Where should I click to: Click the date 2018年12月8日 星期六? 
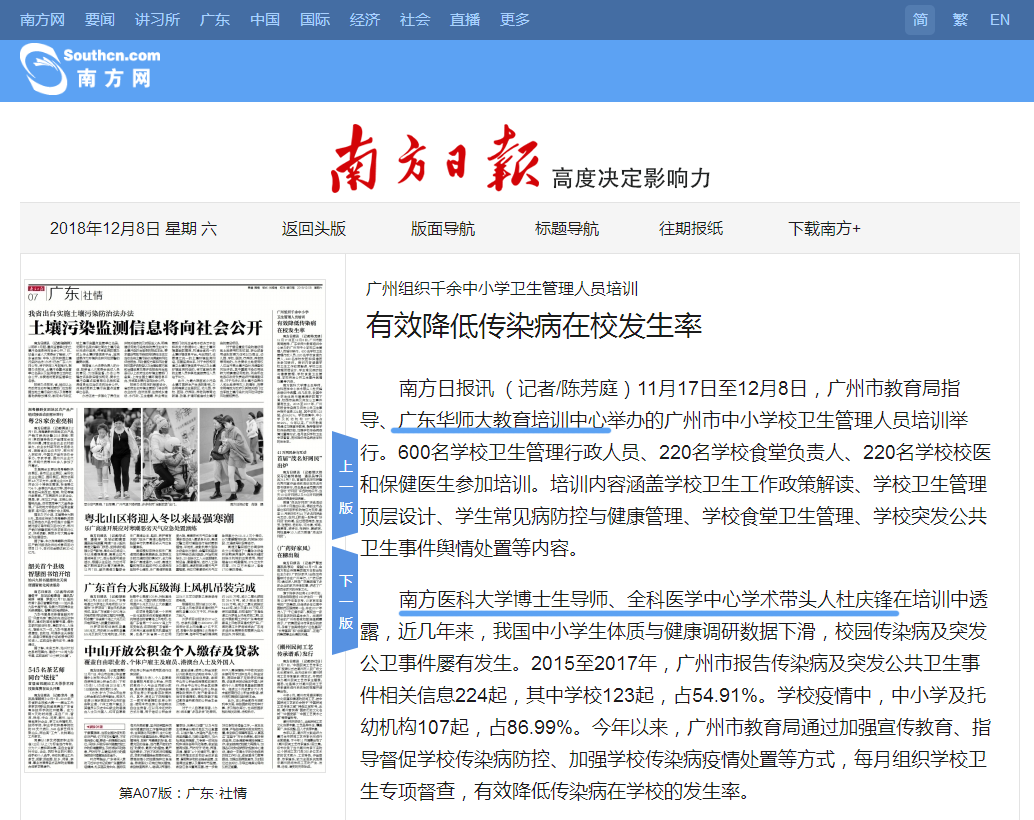[x=133, y=228]
